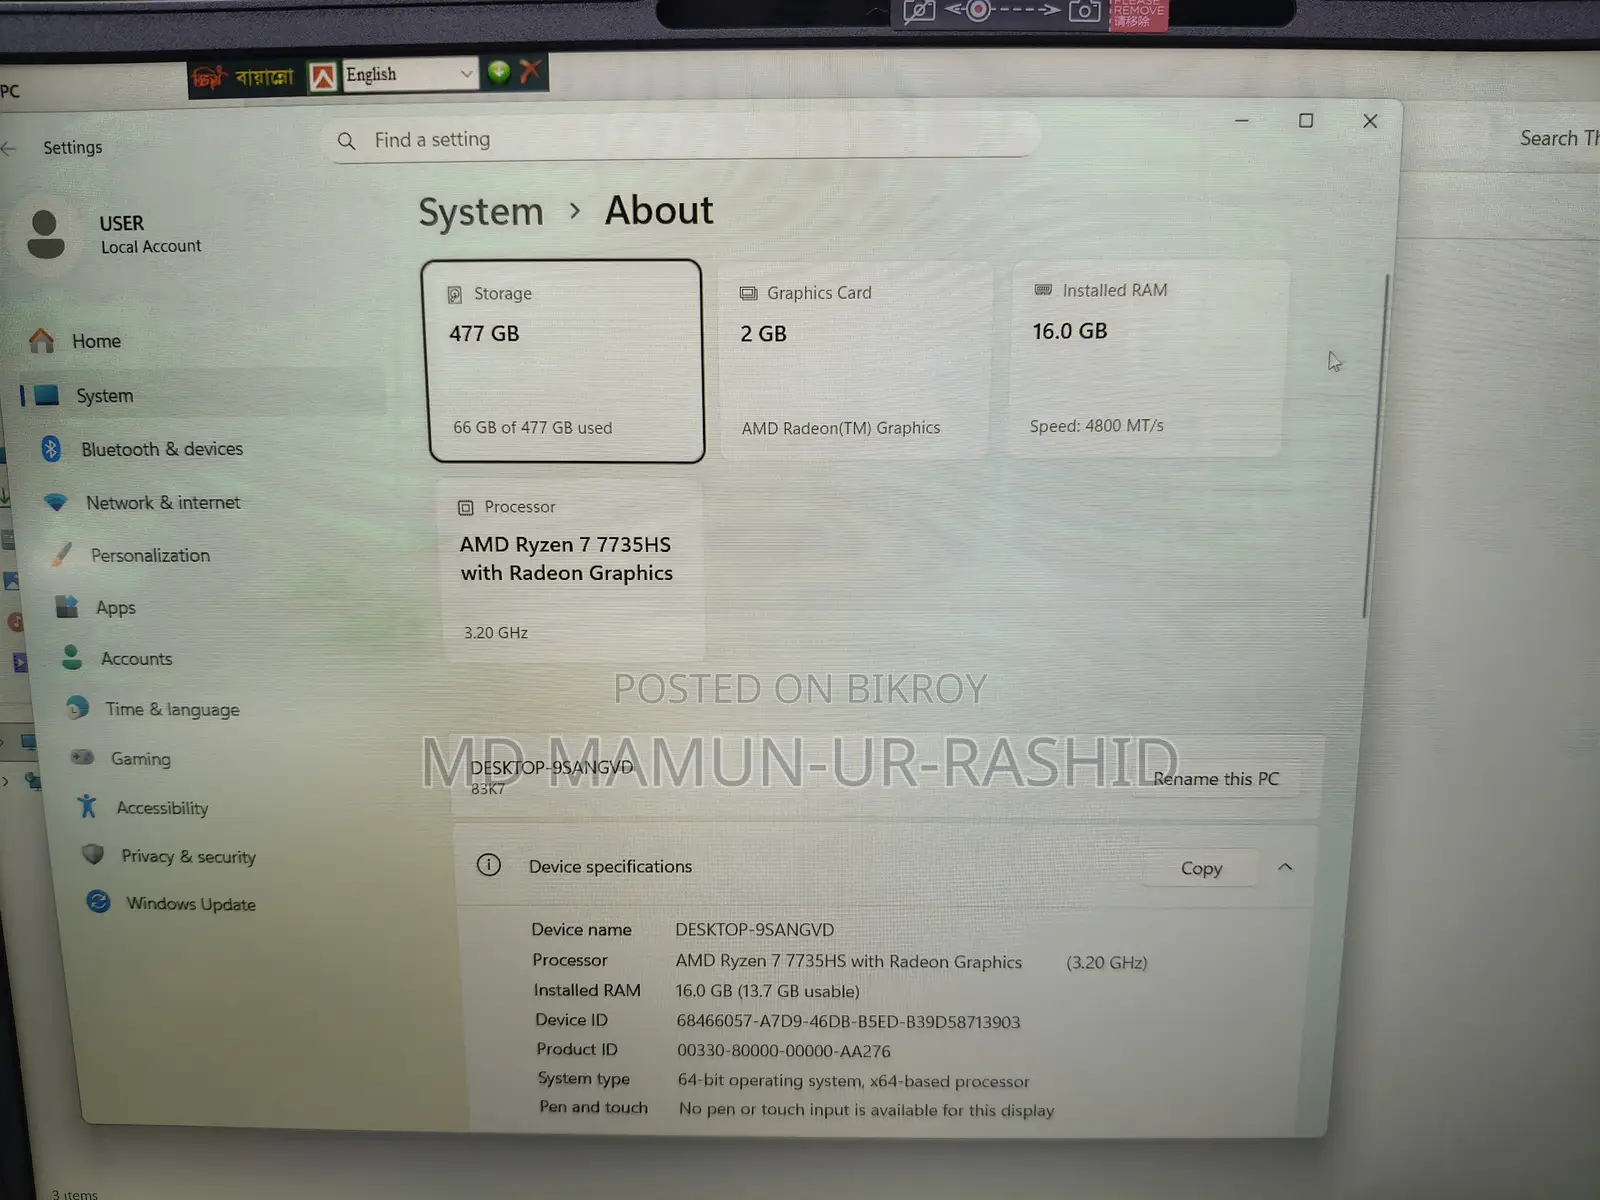
Task: Click the '64-bit operating system, x64-based processor' text
Action: click(853, 1081)
